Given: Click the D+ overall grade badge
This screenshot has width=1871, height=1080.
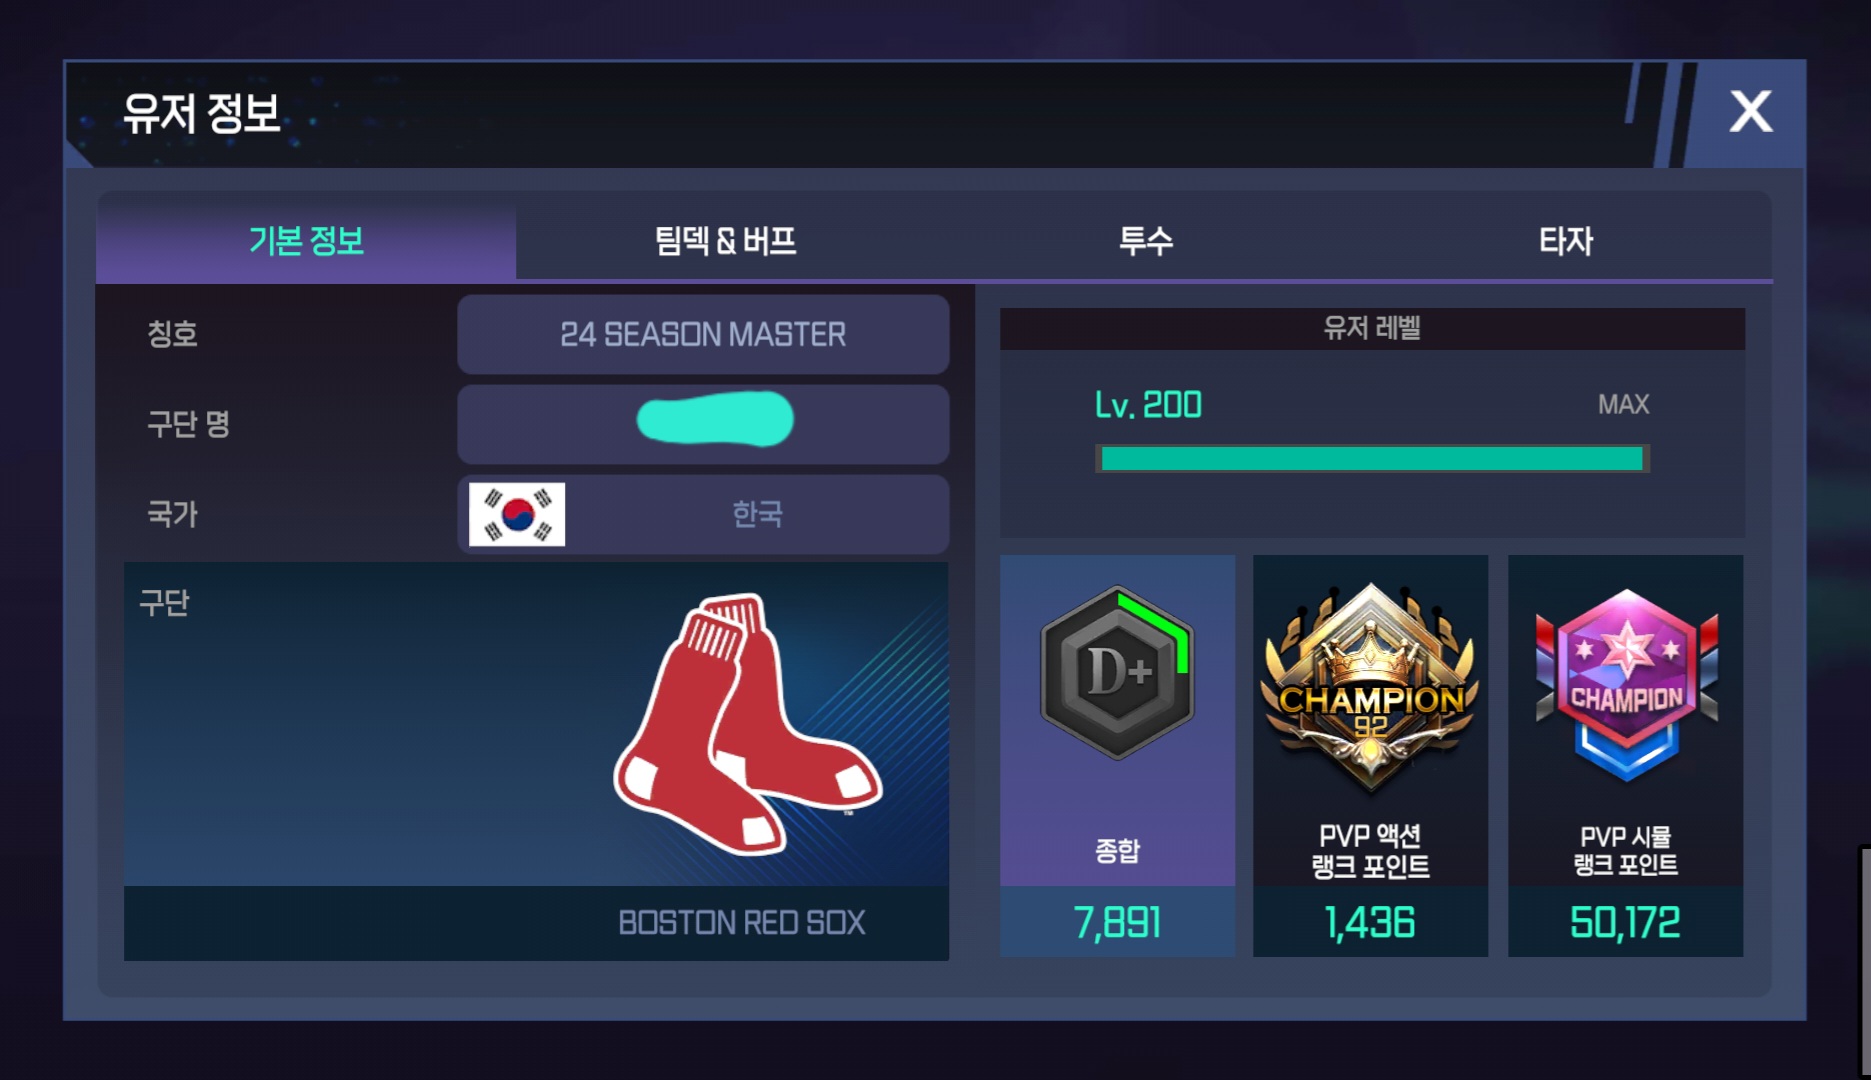Looking at the screenshot, I should 1117,672.
